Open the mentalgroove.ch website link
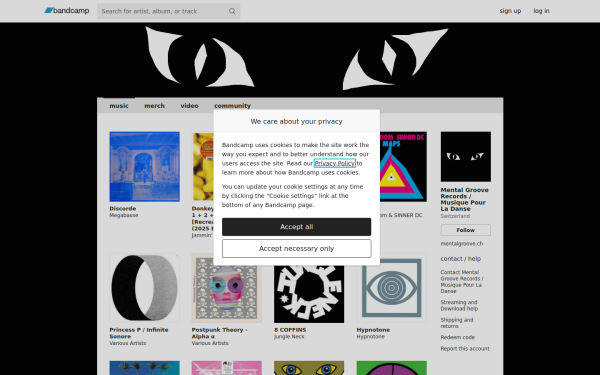This screenshot has height=375, width=600. tap(461, 244)
